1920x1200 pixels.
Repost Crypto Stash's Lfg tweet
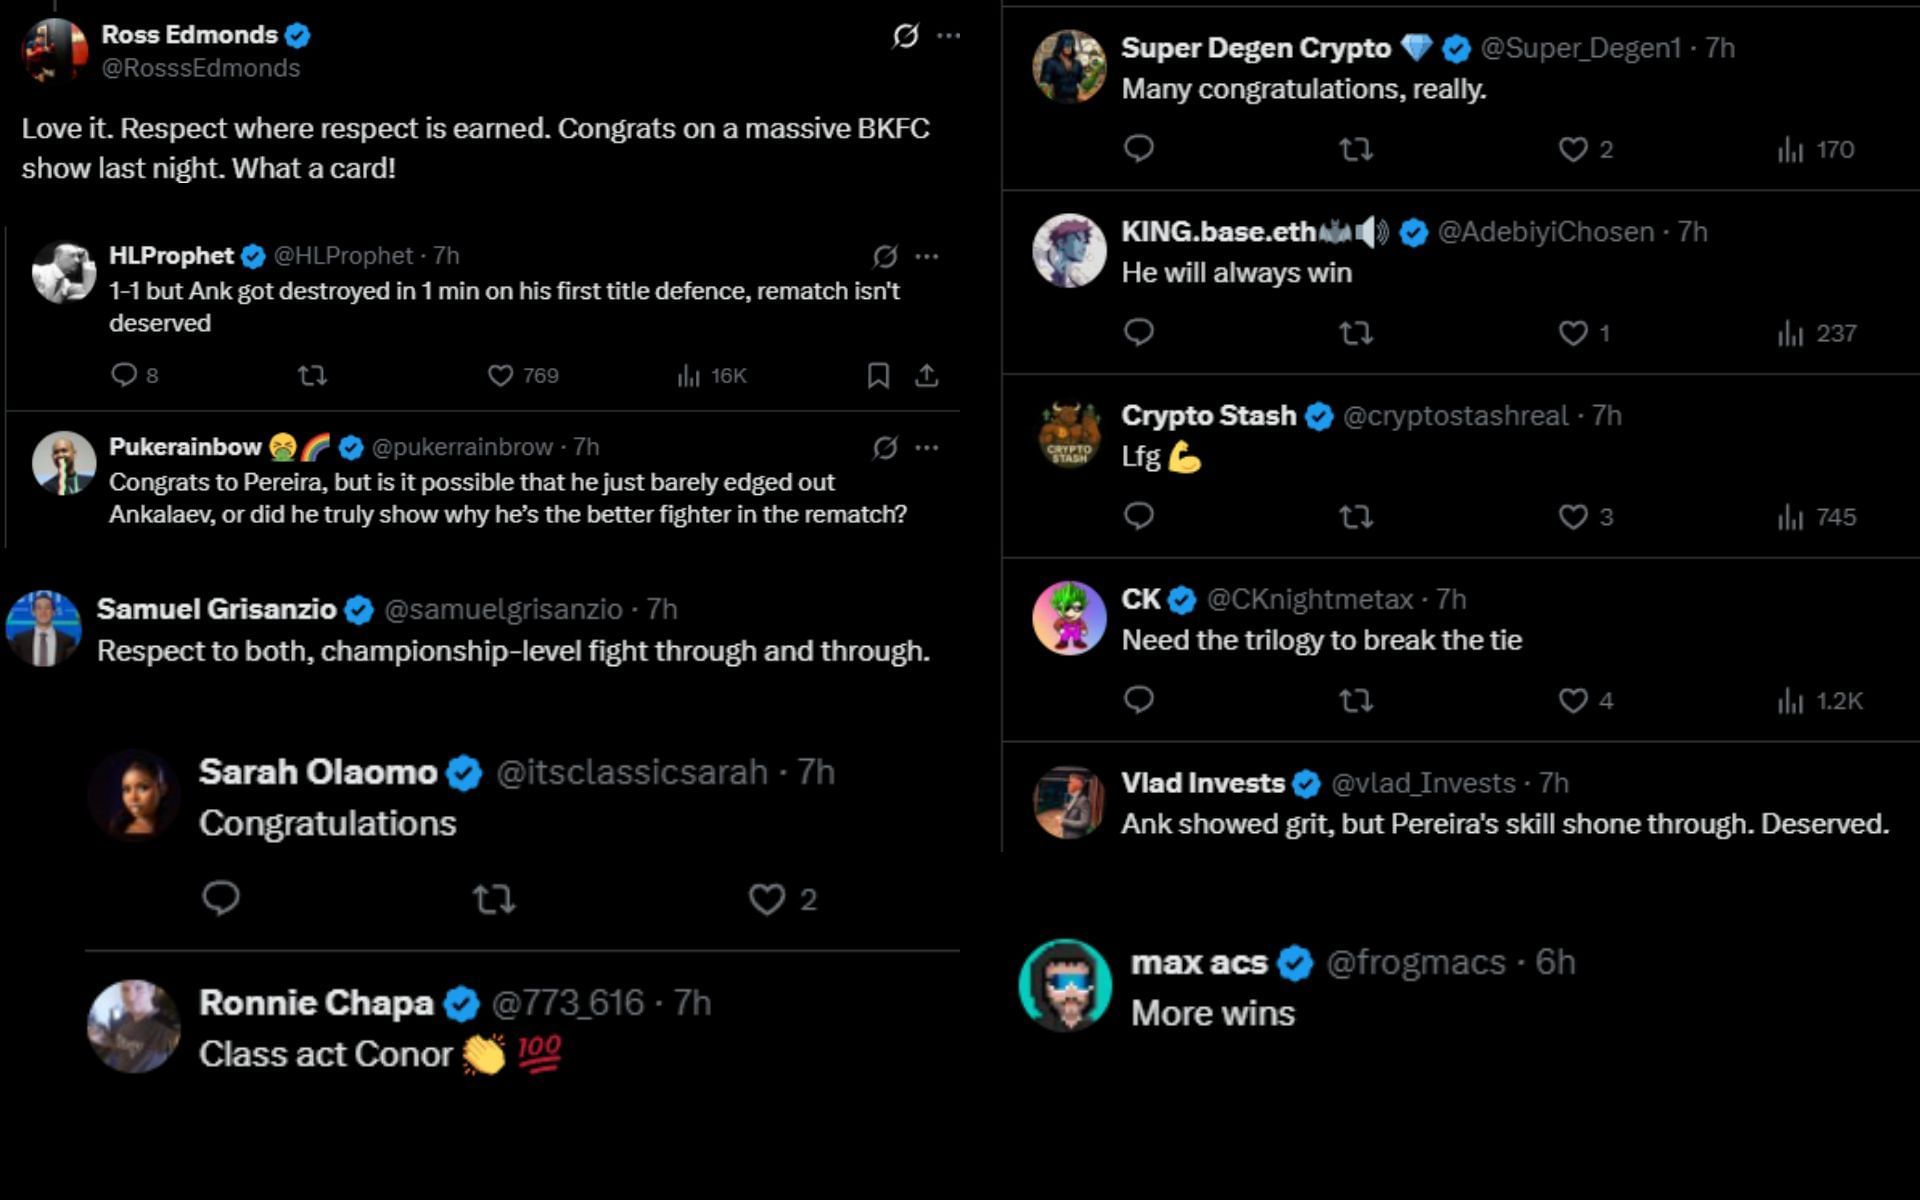[1356, 517]
